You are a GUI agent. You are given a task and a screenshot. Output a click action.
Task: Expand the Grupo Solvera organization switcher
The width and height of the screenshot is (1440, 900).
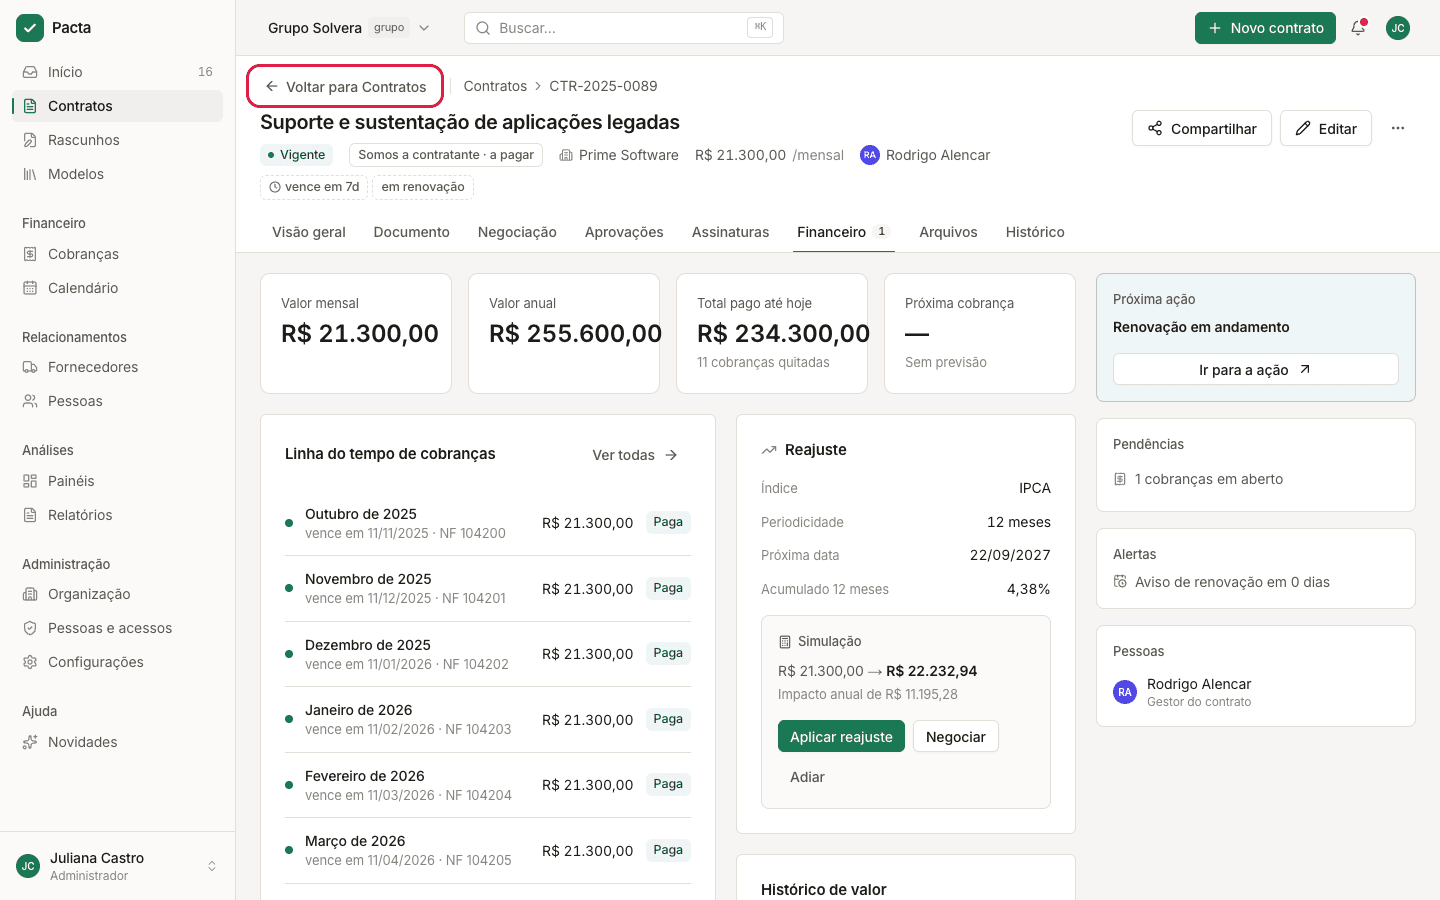pos(348,28)
